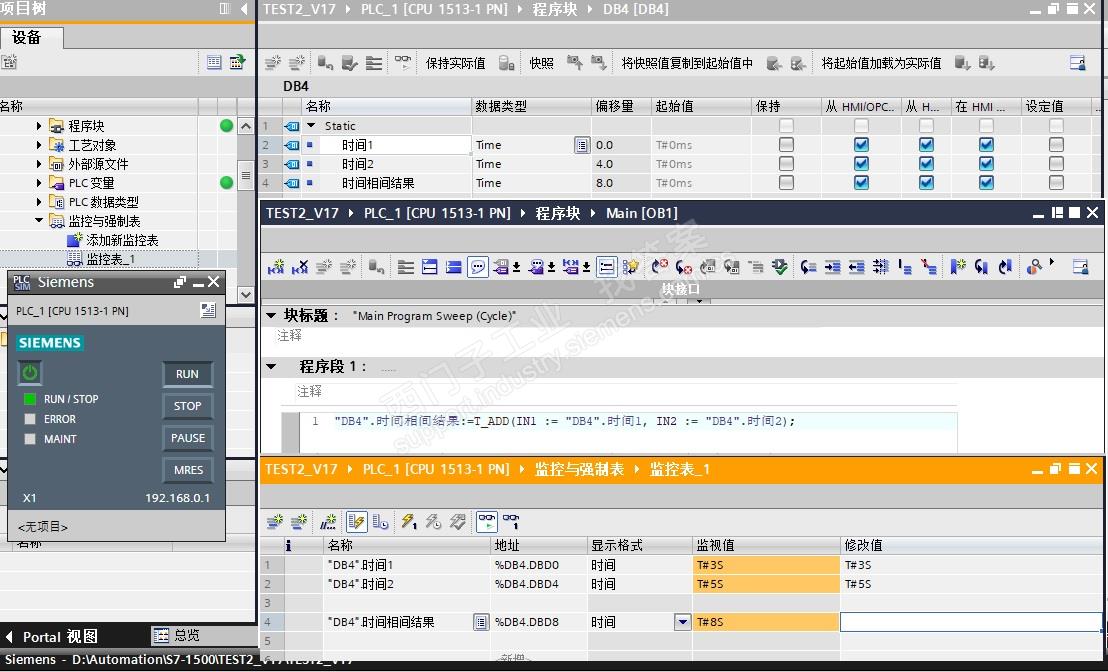This screenshot has height=672, width=1108.
Task: Click Monitor all glasses icon in DB4 toolbar
Action: [x=403, y=63]
